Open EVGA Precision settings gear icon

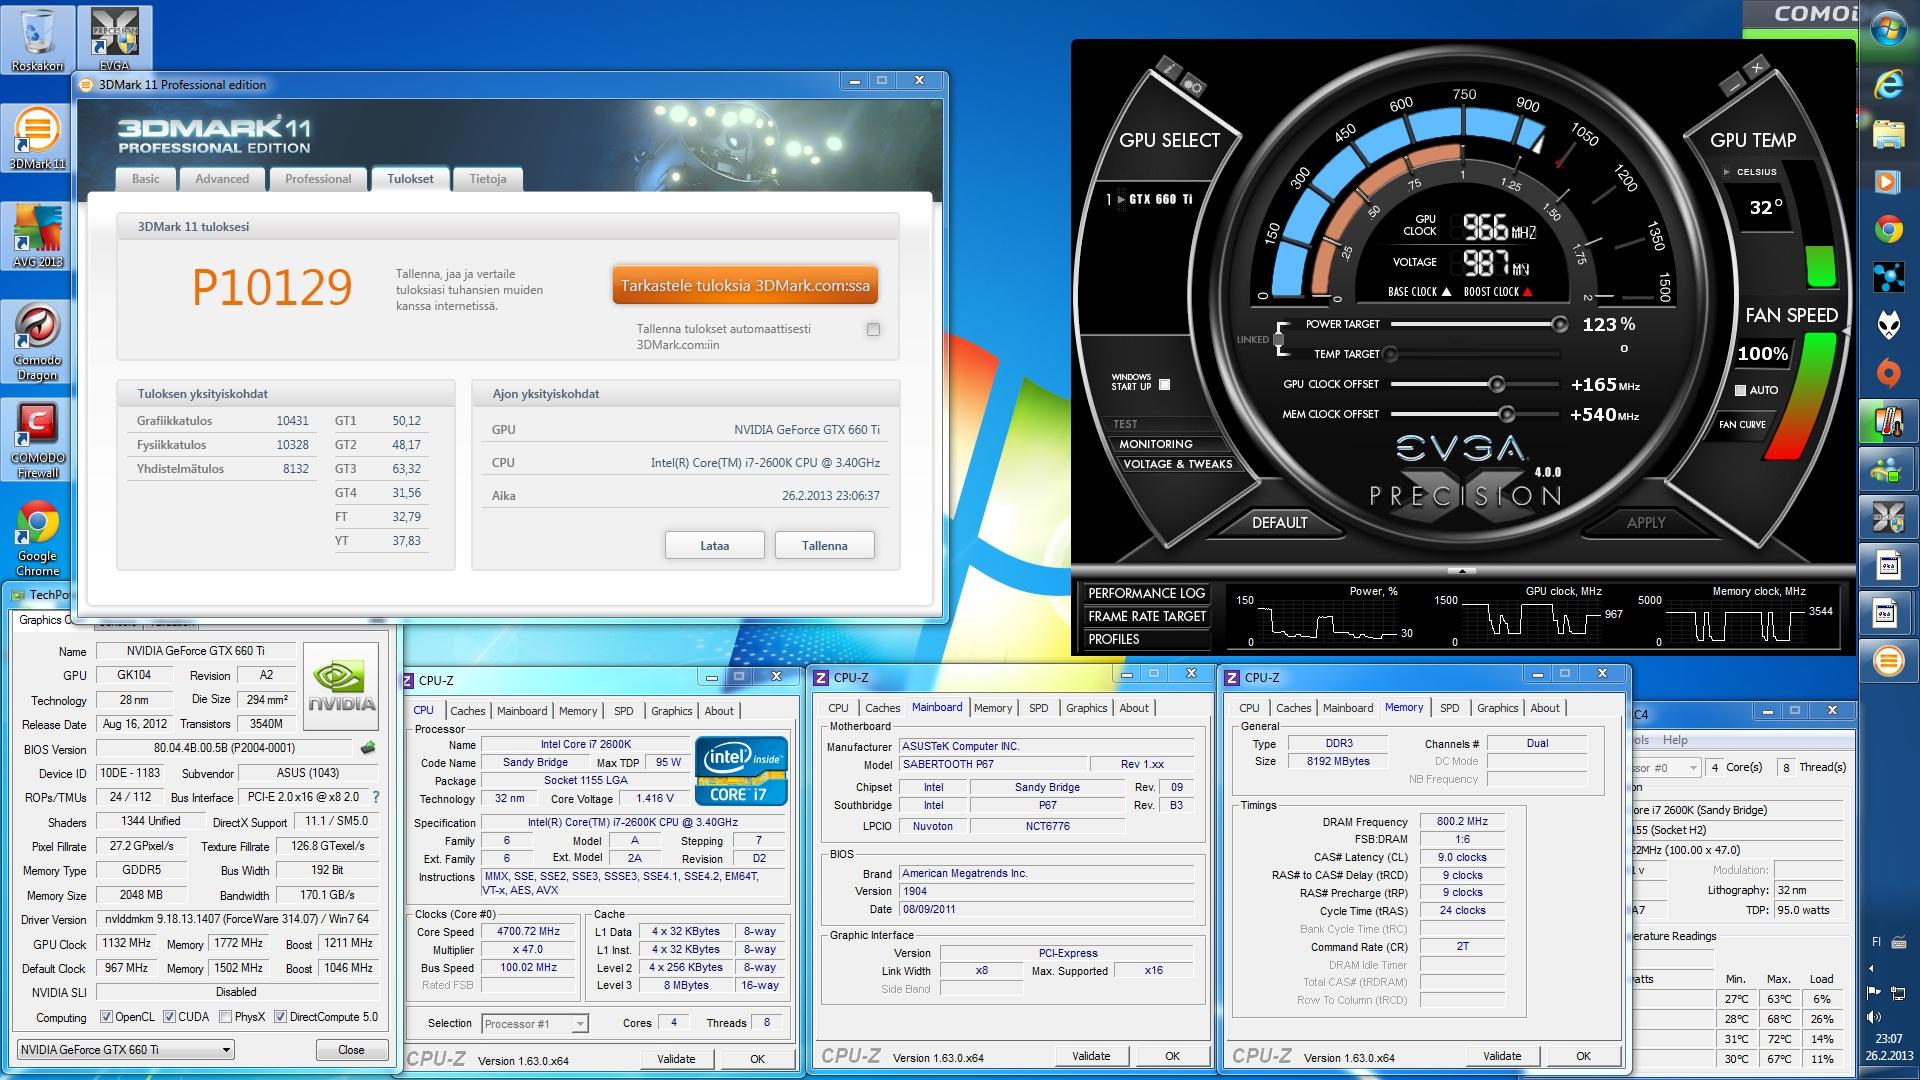click(x=1193, y=86)
